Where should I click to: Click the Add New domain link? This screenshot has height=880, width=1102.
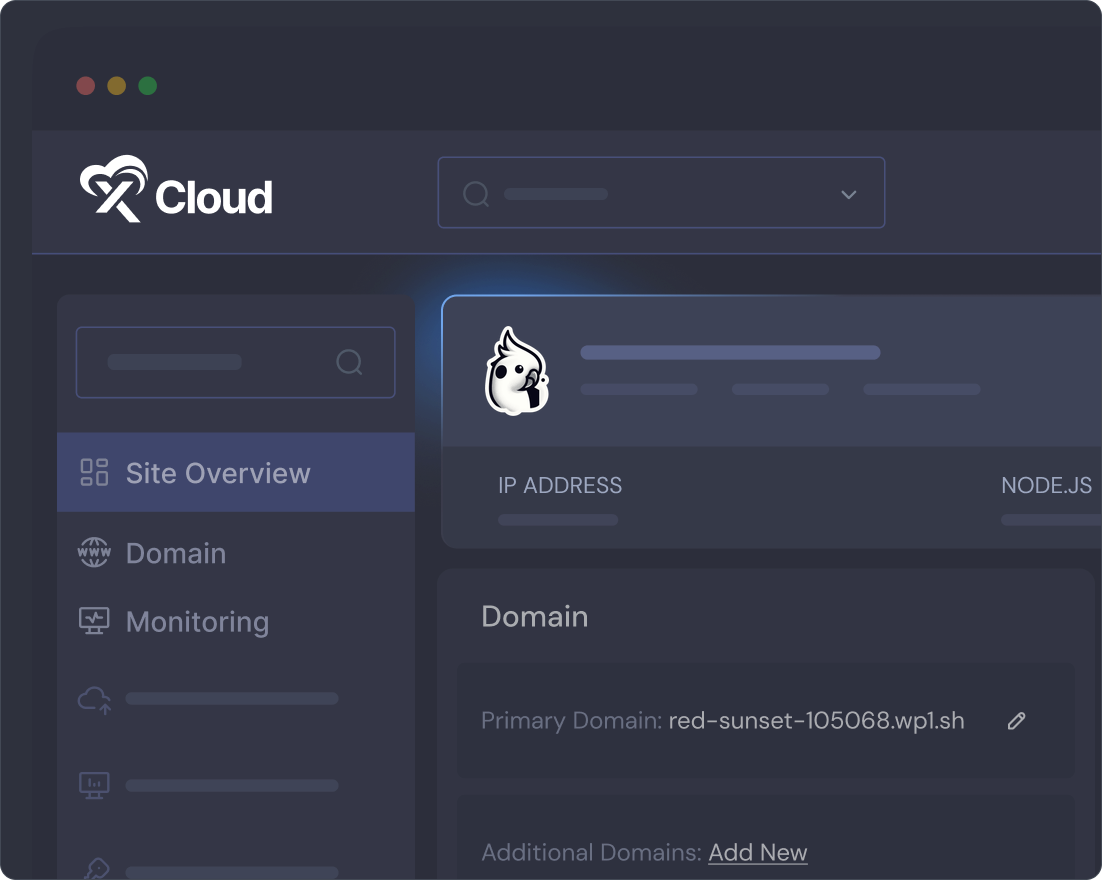pyautogui.click(x=758, y=853)
